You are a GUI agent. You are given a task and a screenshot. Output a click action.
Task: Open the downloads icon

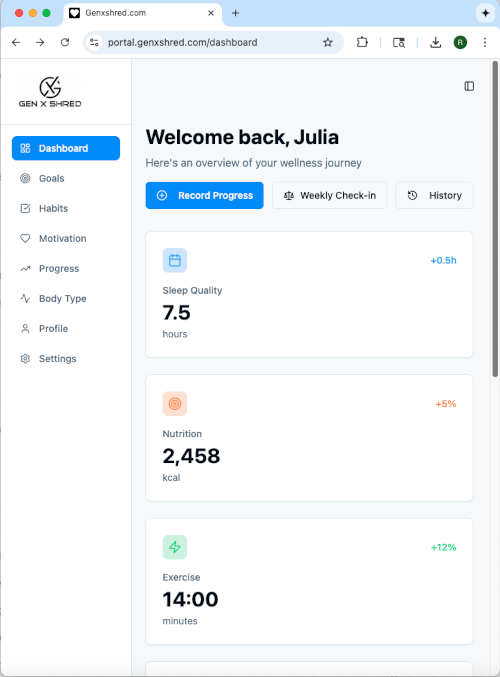[436, 42]
